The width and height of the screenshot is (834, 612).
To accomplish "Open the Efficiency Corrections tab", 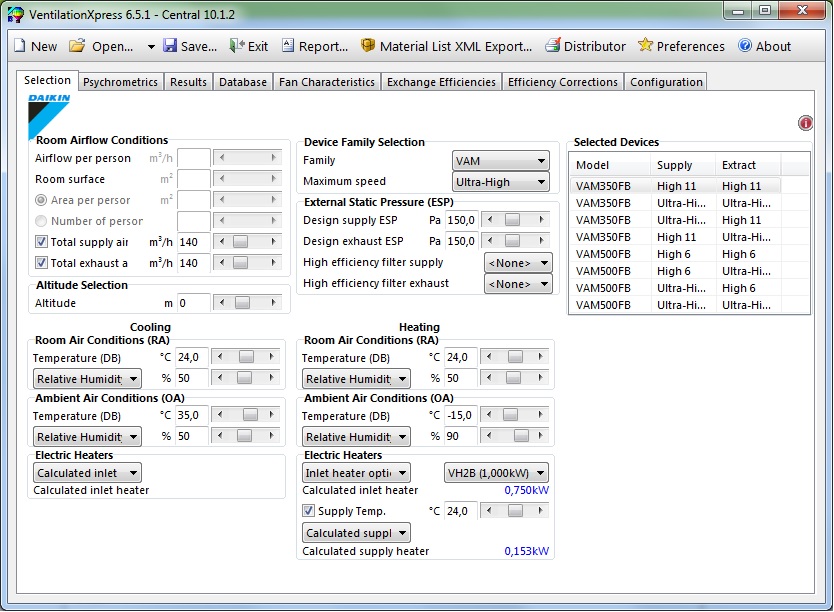I will pyautogui.click(x=563, y=82).
